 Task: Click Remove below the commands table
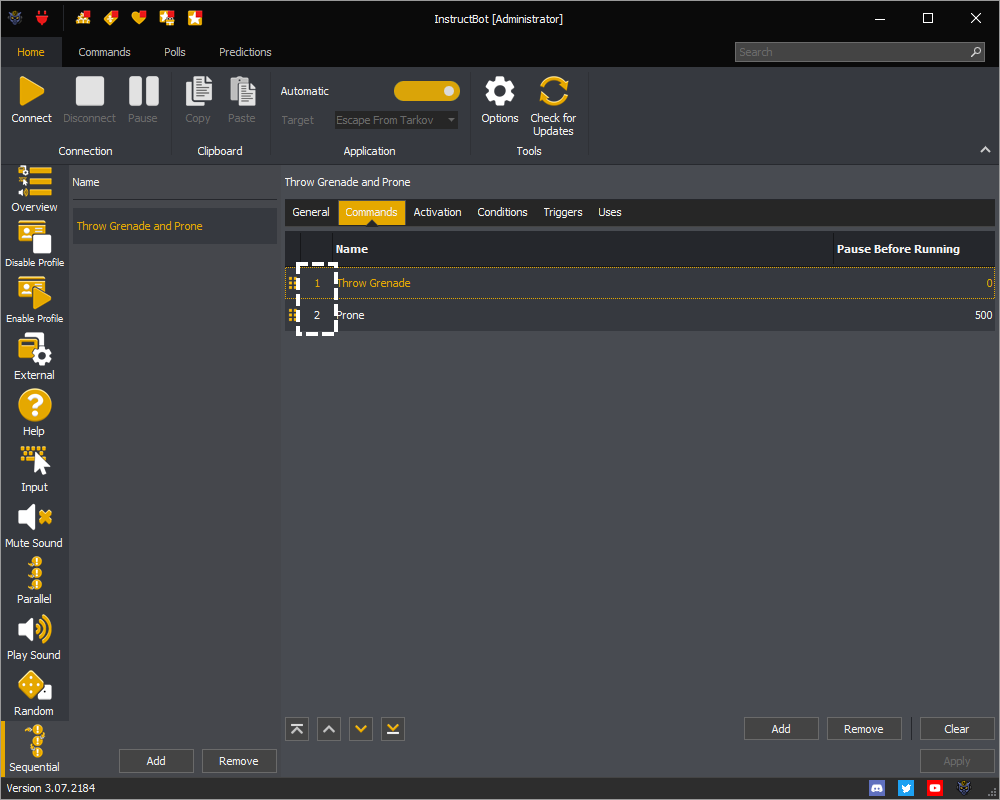click(x=864, y=729)
